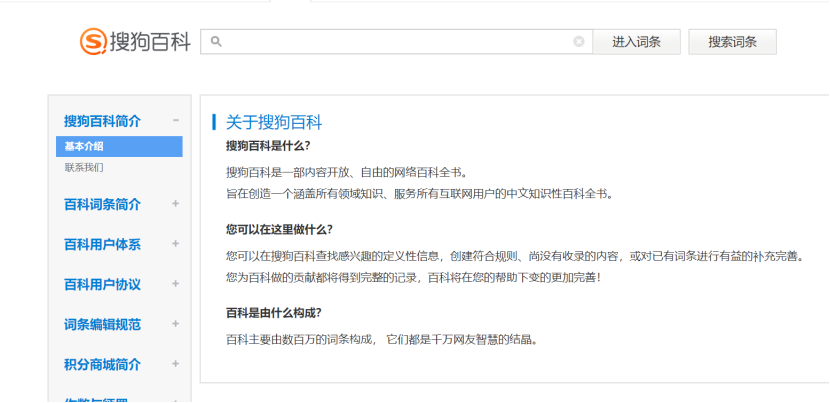Click the magnifier icon in search box
Image resolution: width=830 pixels, height=403 pixels.
(215, 42)
